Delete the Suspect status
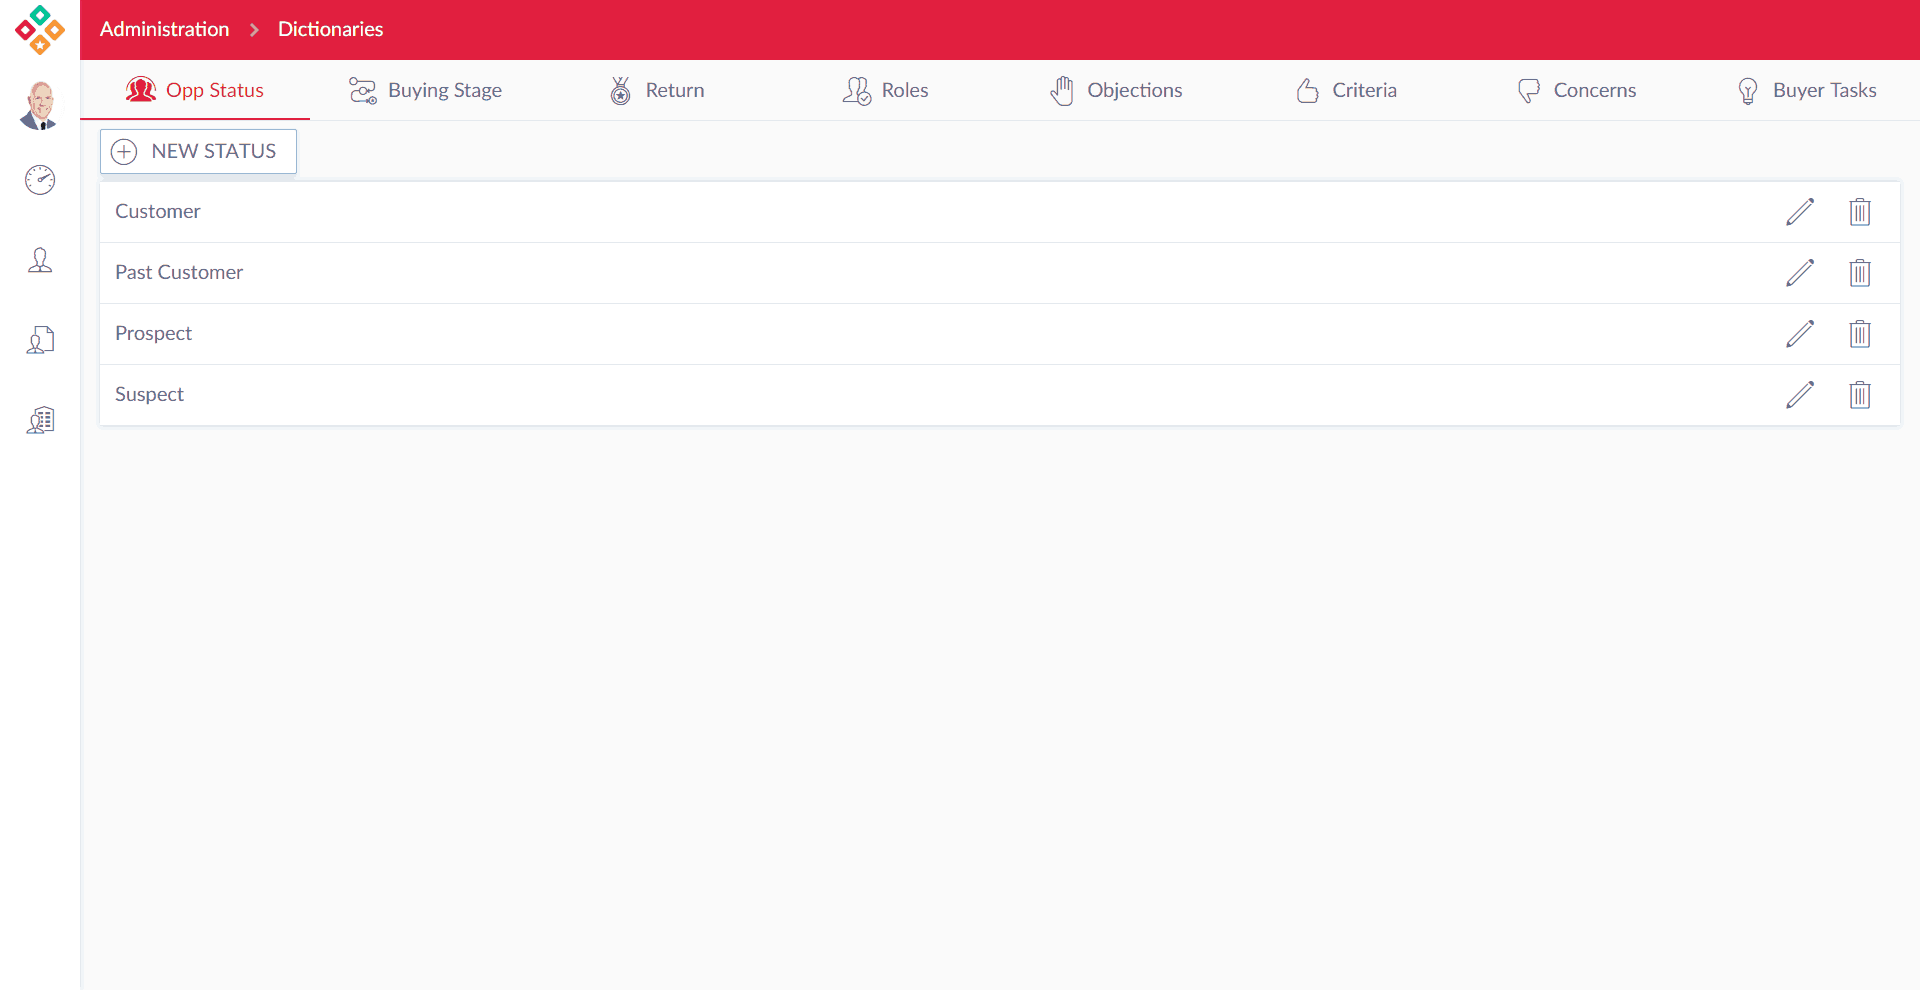 pyautogui.click(x=1860, y=395)
